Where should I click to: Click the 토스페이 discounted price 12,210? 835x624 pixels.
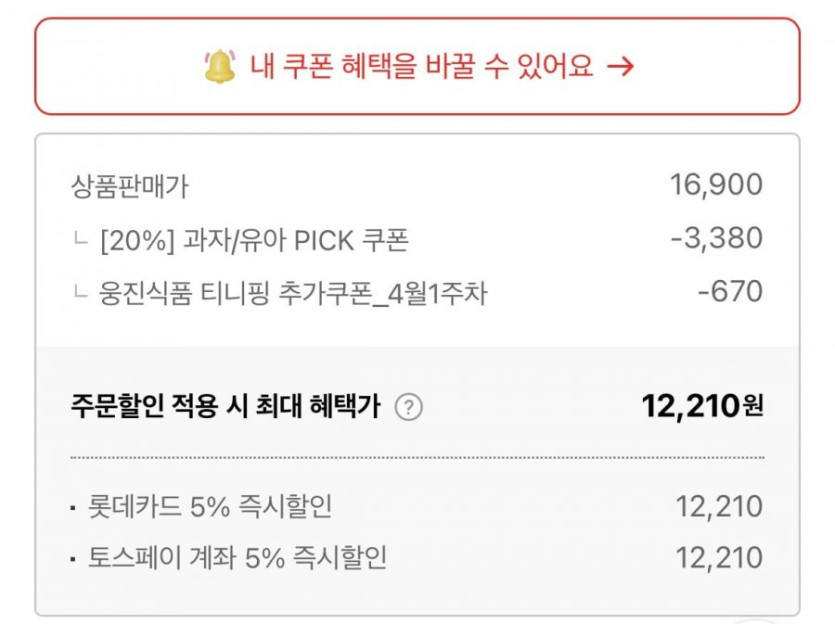click(719, 558)
